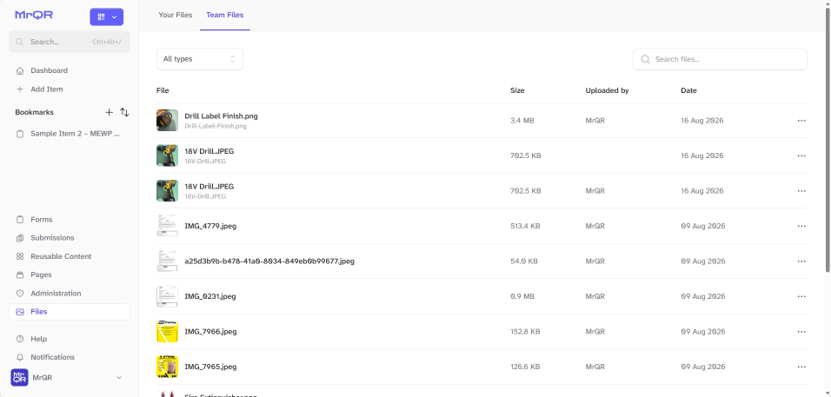Sort by Uploaded by column header
Viewport: 831px width, 397px height.
pos(607,91)
